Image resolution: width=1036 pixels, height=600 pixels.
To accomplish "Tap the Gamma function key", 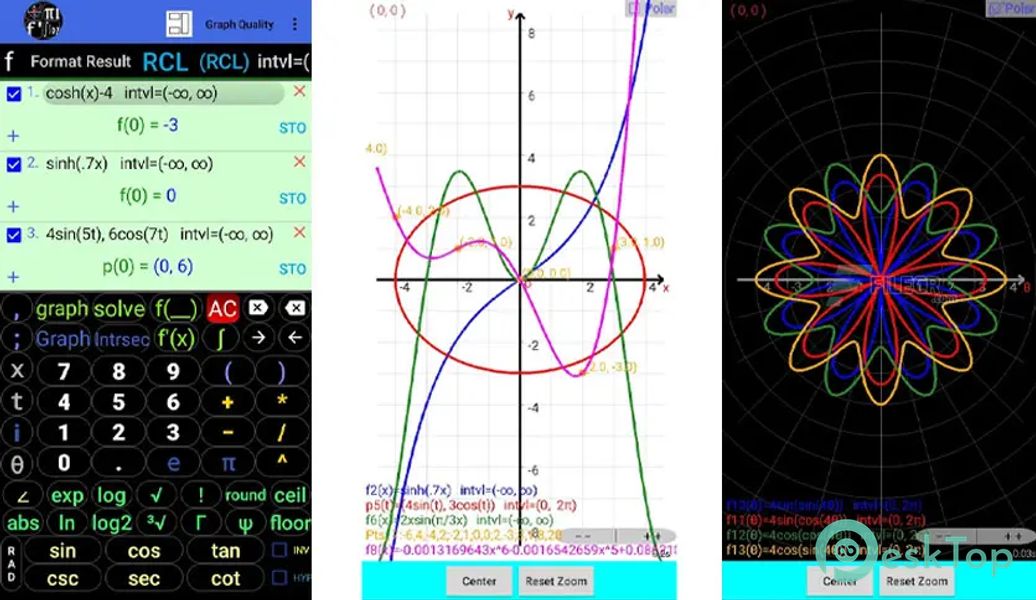I will (200, 523).
